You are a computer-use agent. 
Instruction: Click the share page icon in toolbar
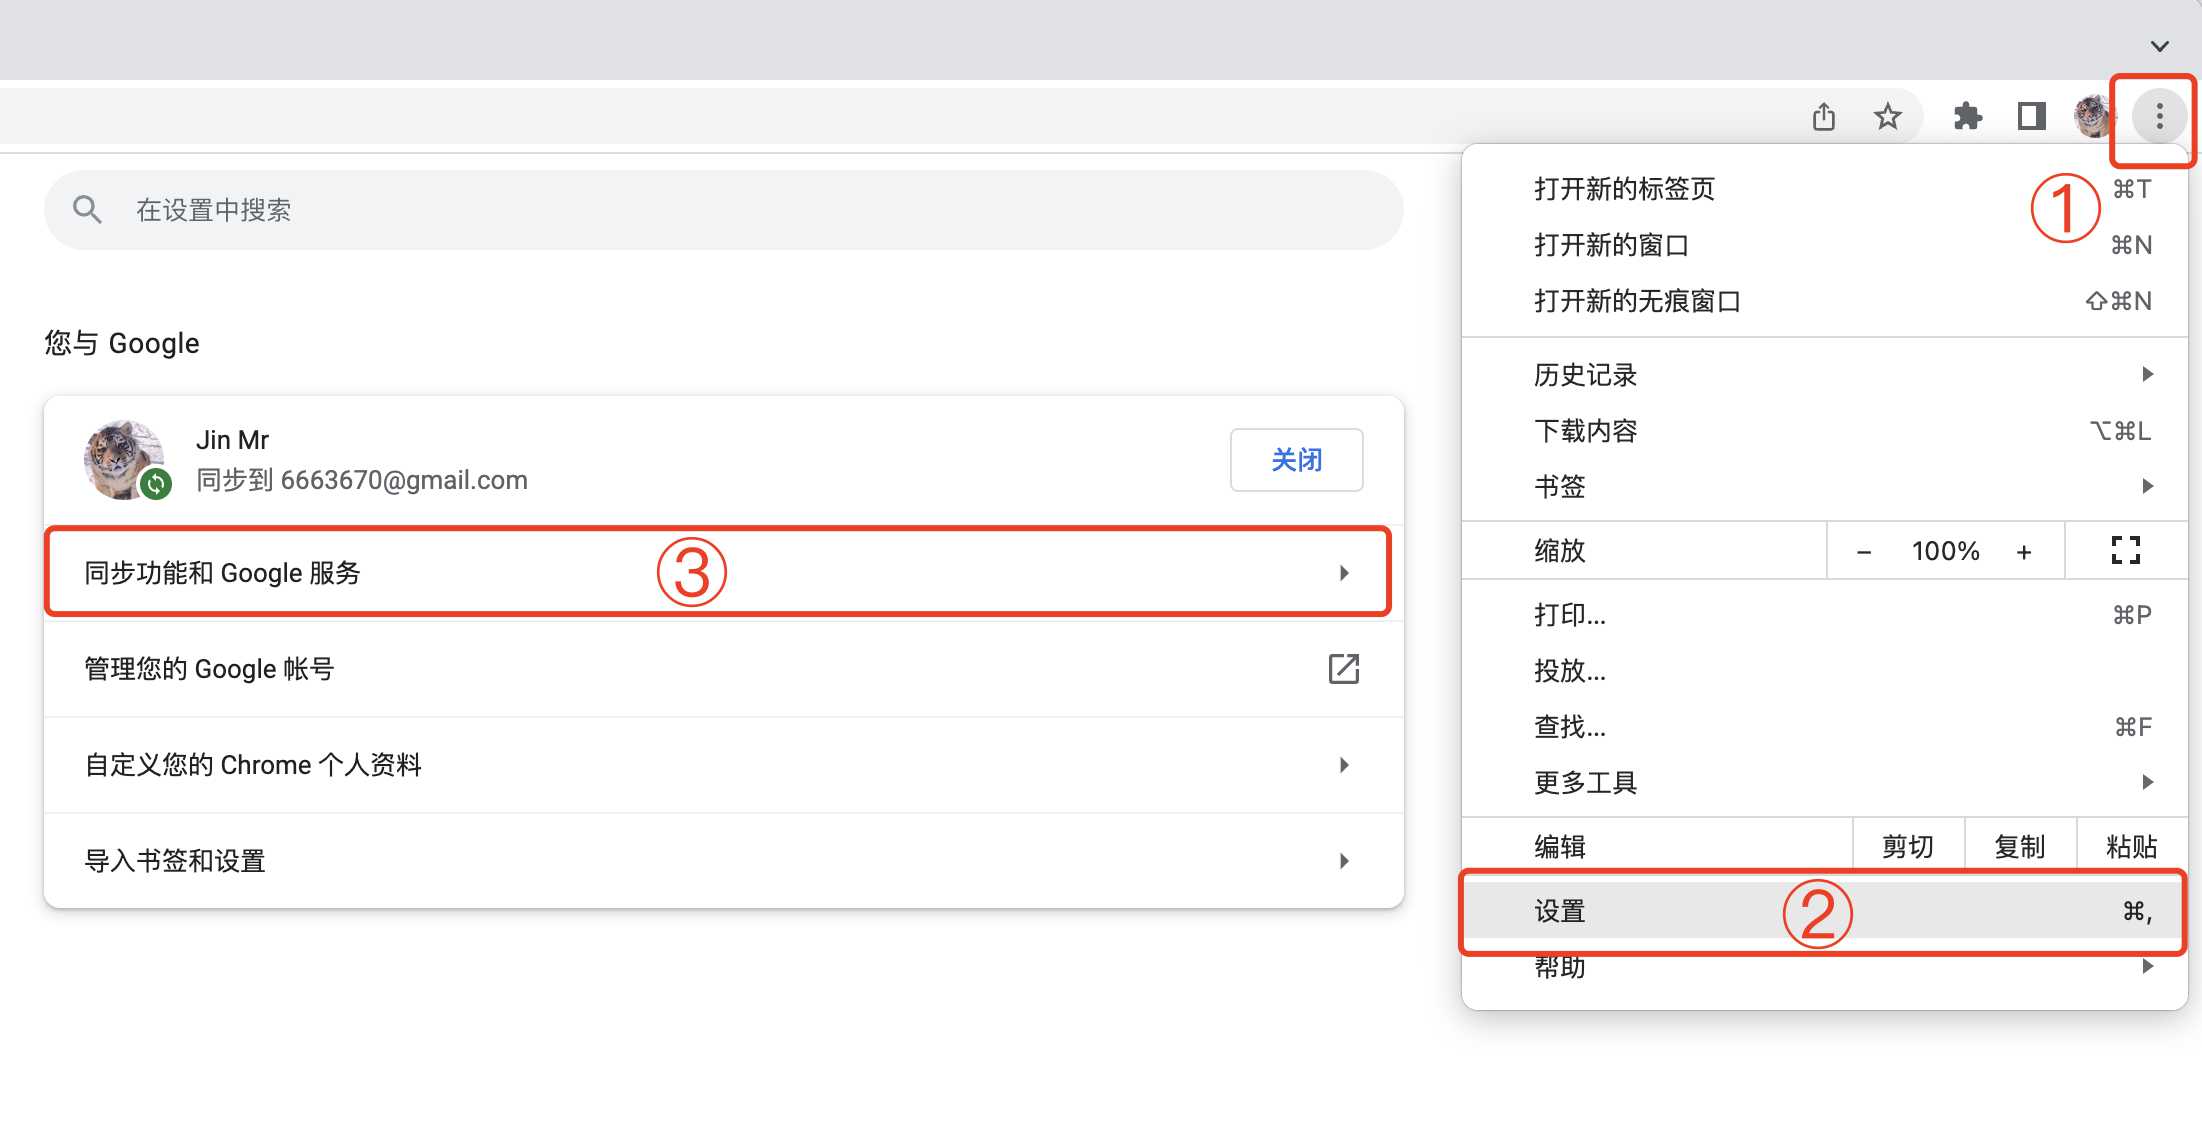tap(1824, 117)
